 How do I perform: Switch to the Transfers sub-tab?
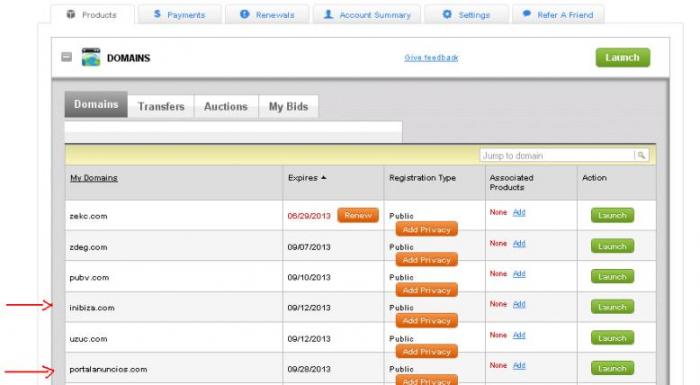161,106
